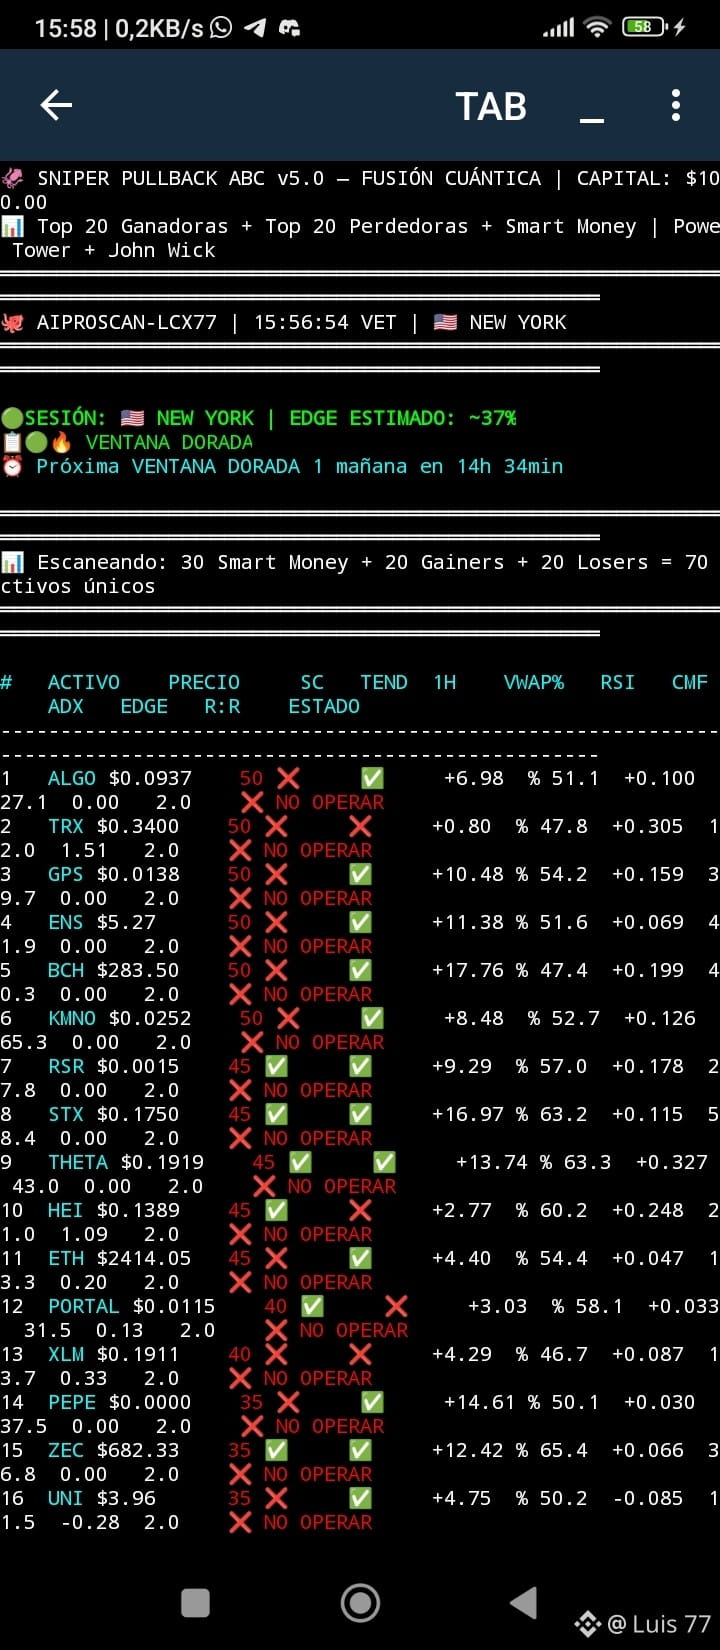Select the ZEC ticker
The width and height of the screenshot is (720, 1650).
point(66,1450)
